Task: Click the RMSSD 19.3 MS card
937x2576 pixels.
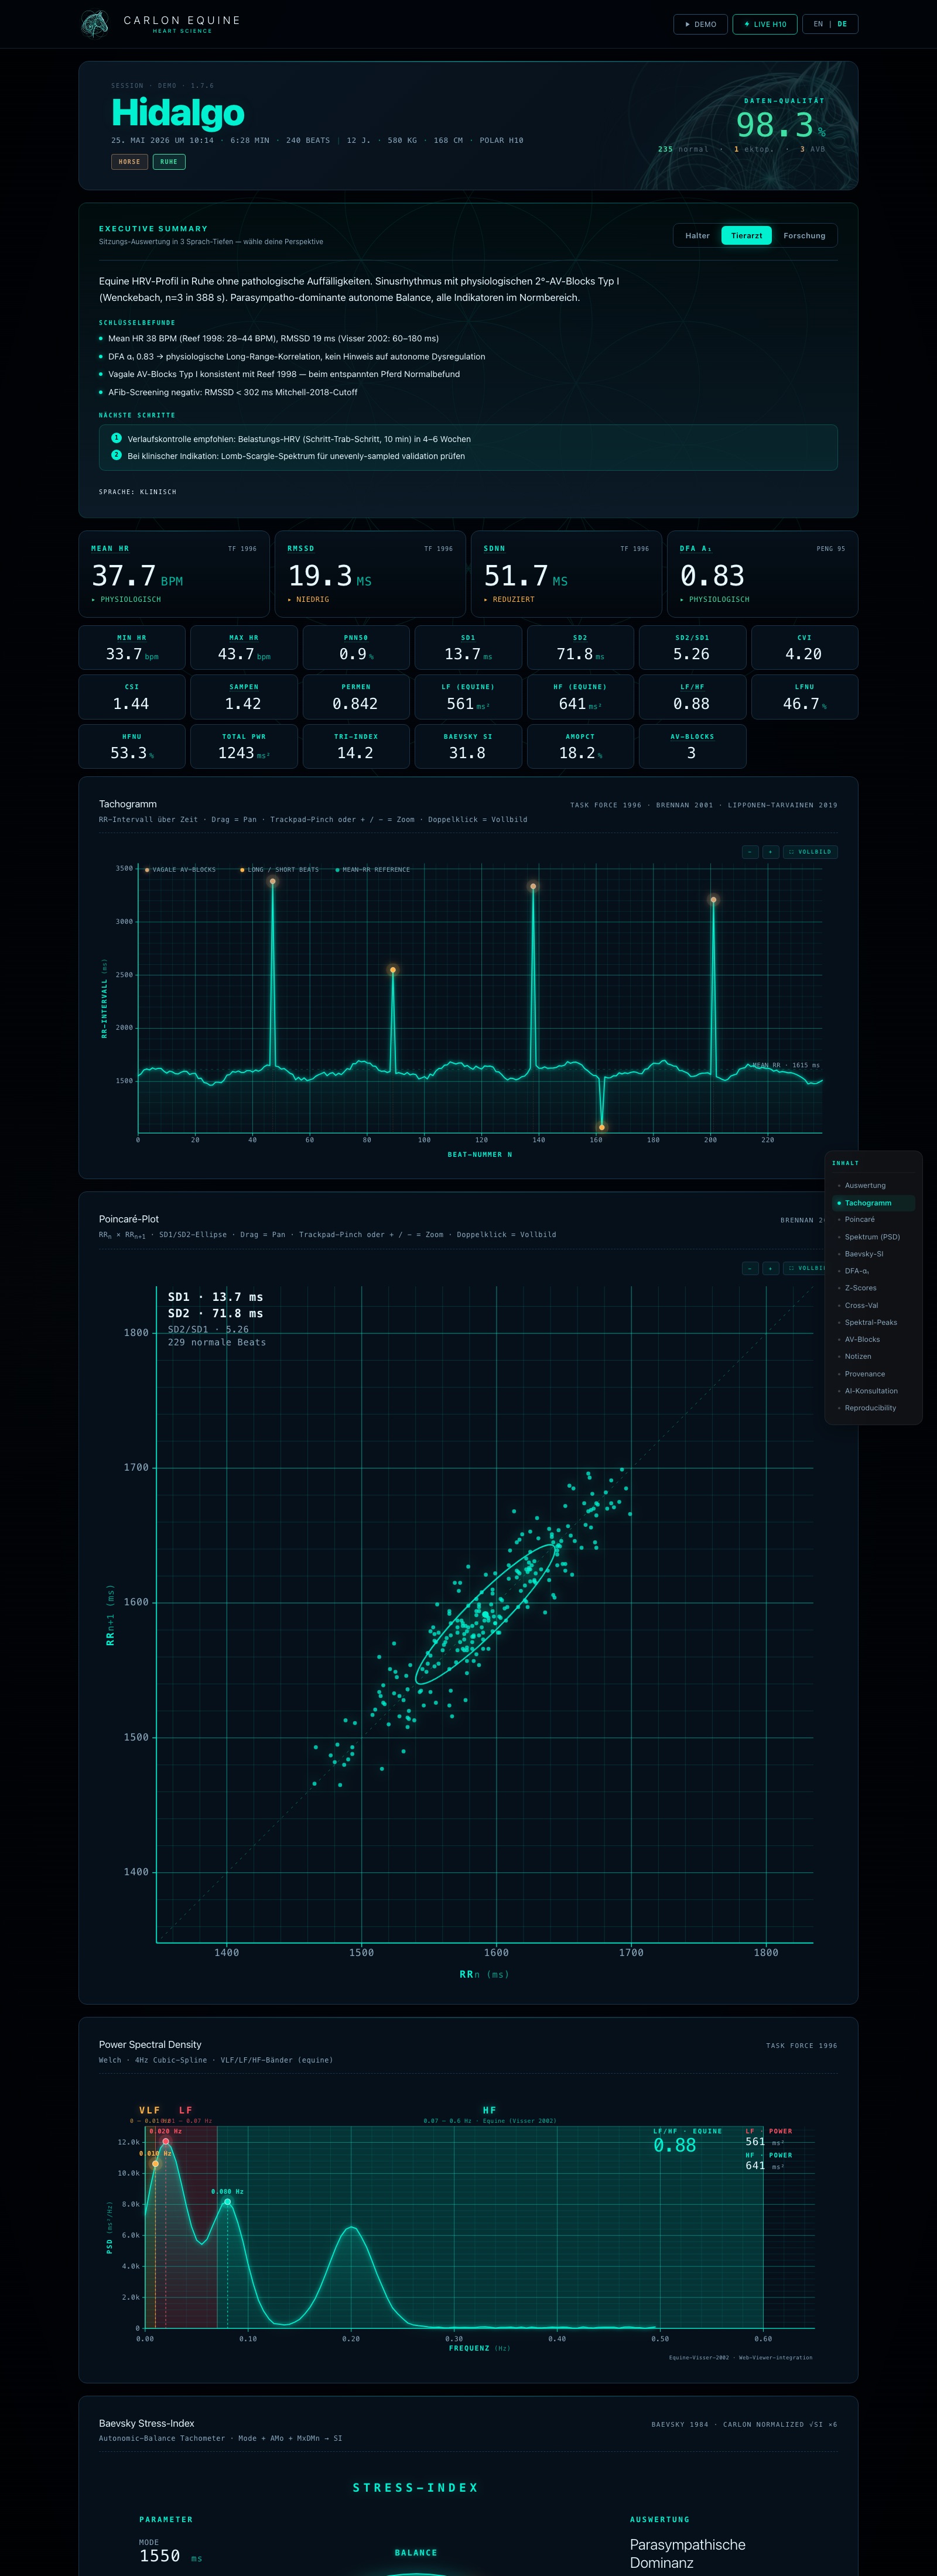Action: click(370, 574)
